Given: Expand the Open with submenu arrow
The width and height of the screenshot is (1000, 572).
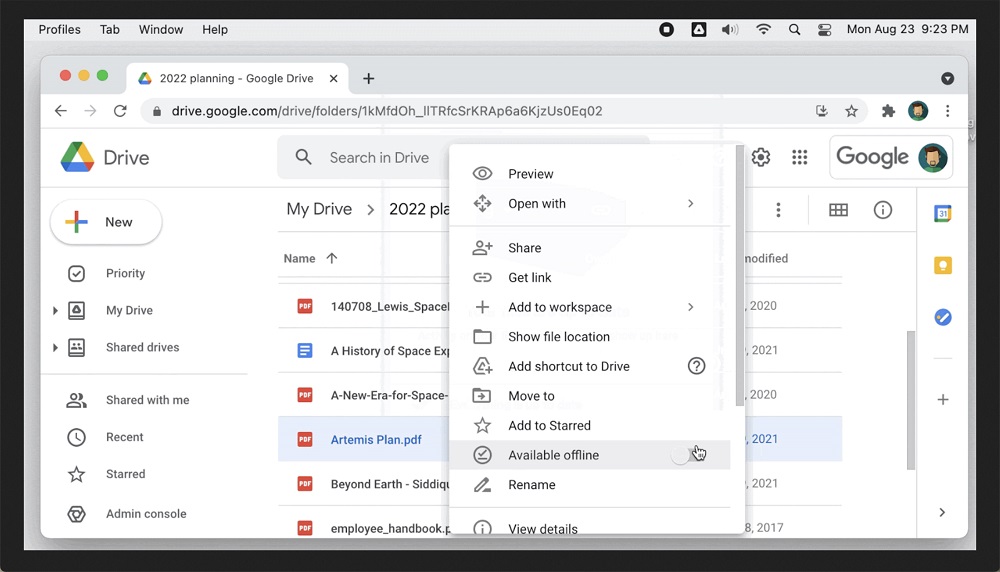Looking at the screenshot, I should coord(691,203).
